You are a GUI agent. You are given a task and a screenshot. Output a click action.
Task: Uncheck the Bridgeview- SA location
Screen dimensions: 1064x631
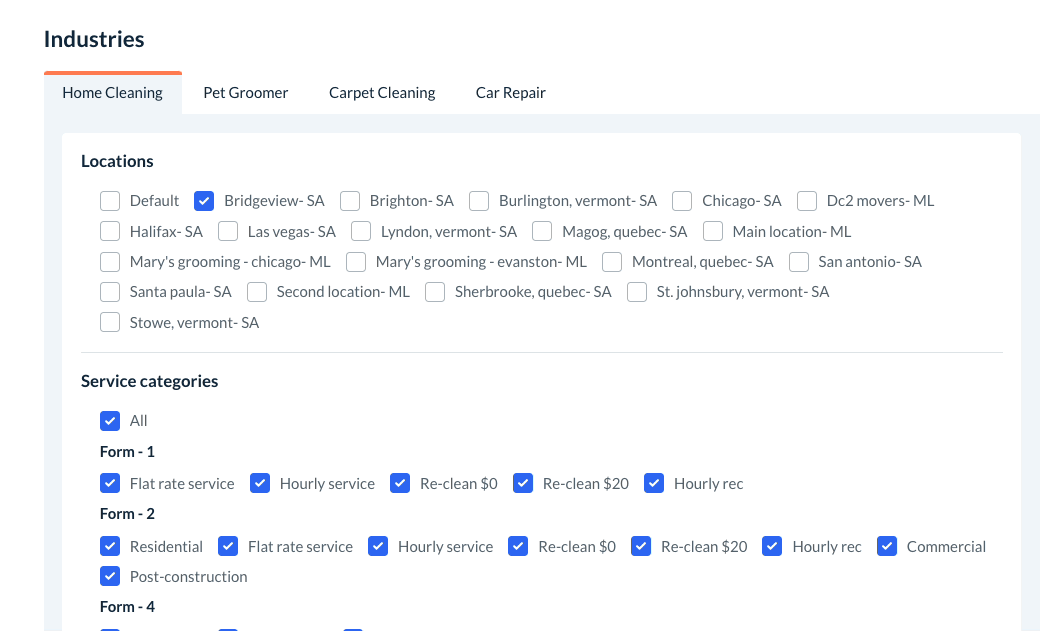click(204, 201)
